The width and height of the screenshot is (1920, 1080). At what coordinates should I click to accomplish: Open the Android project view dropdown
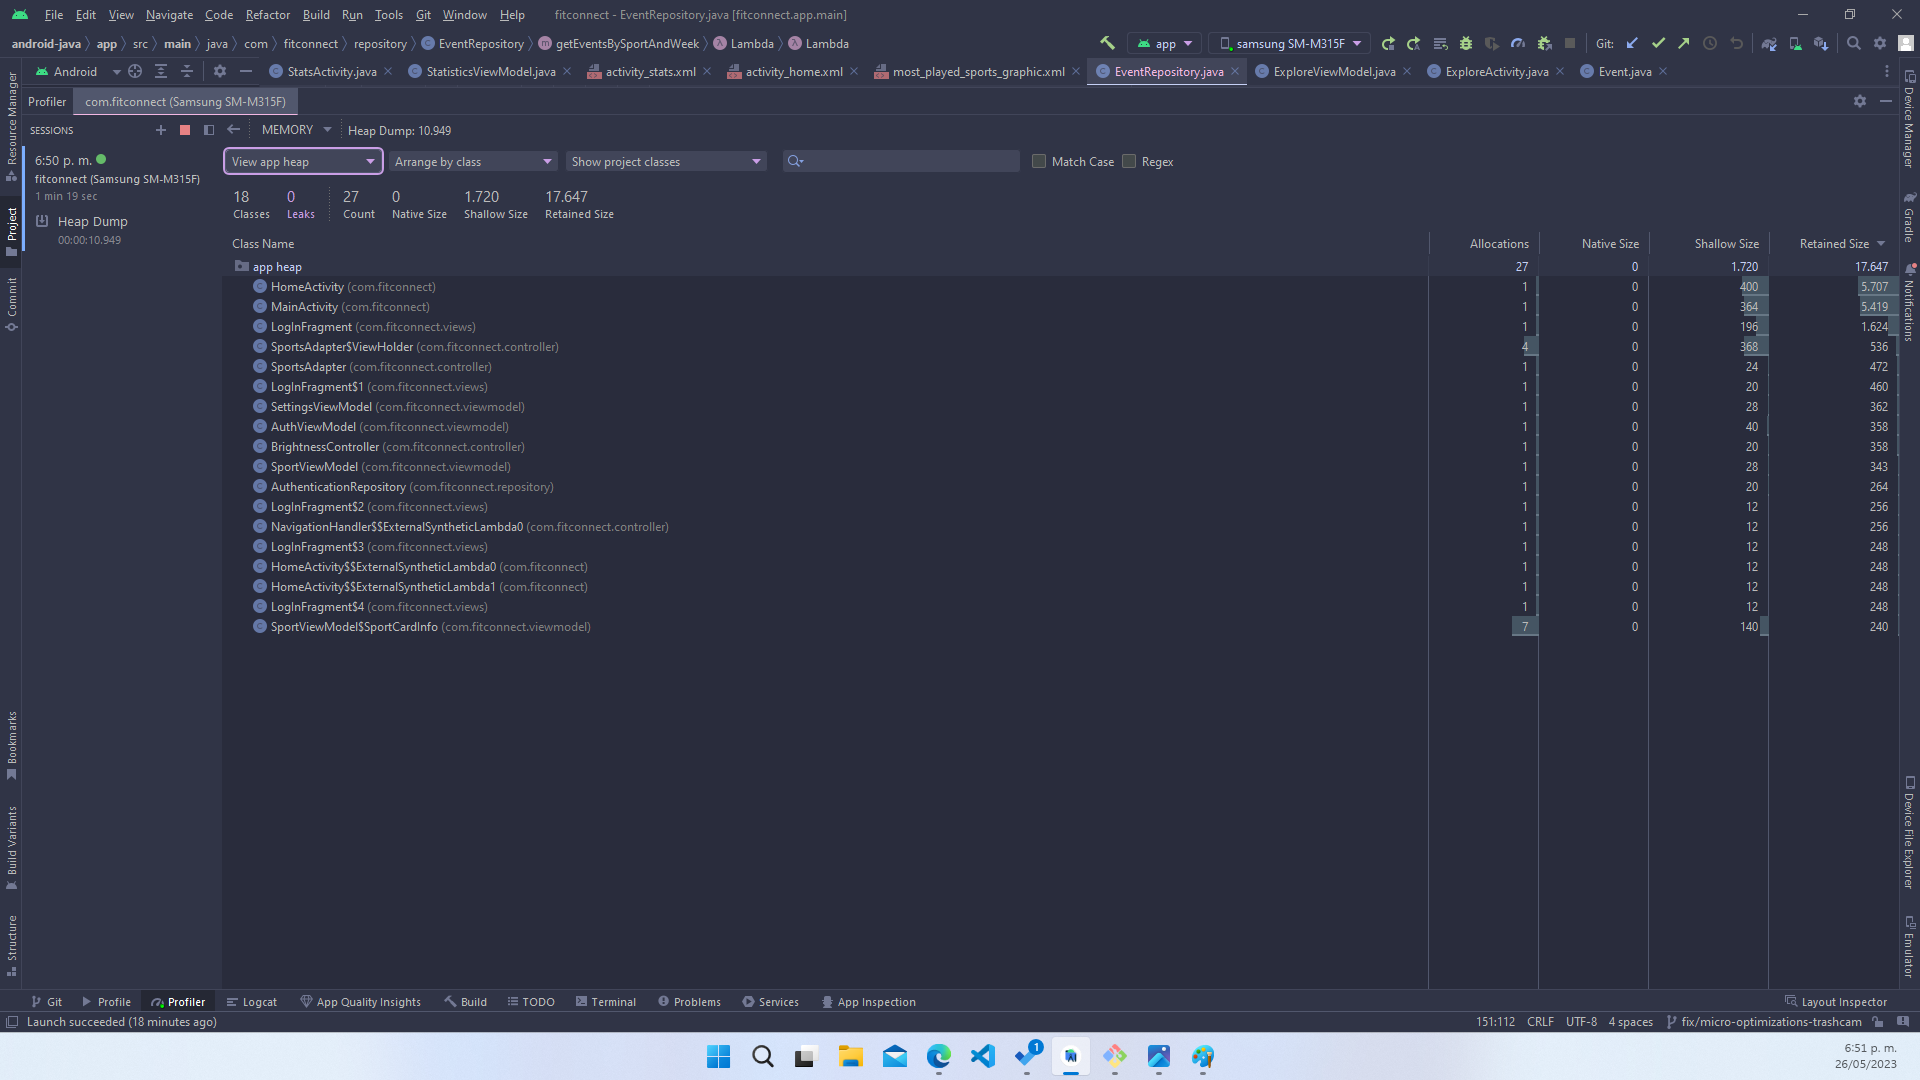pos(77,71)
